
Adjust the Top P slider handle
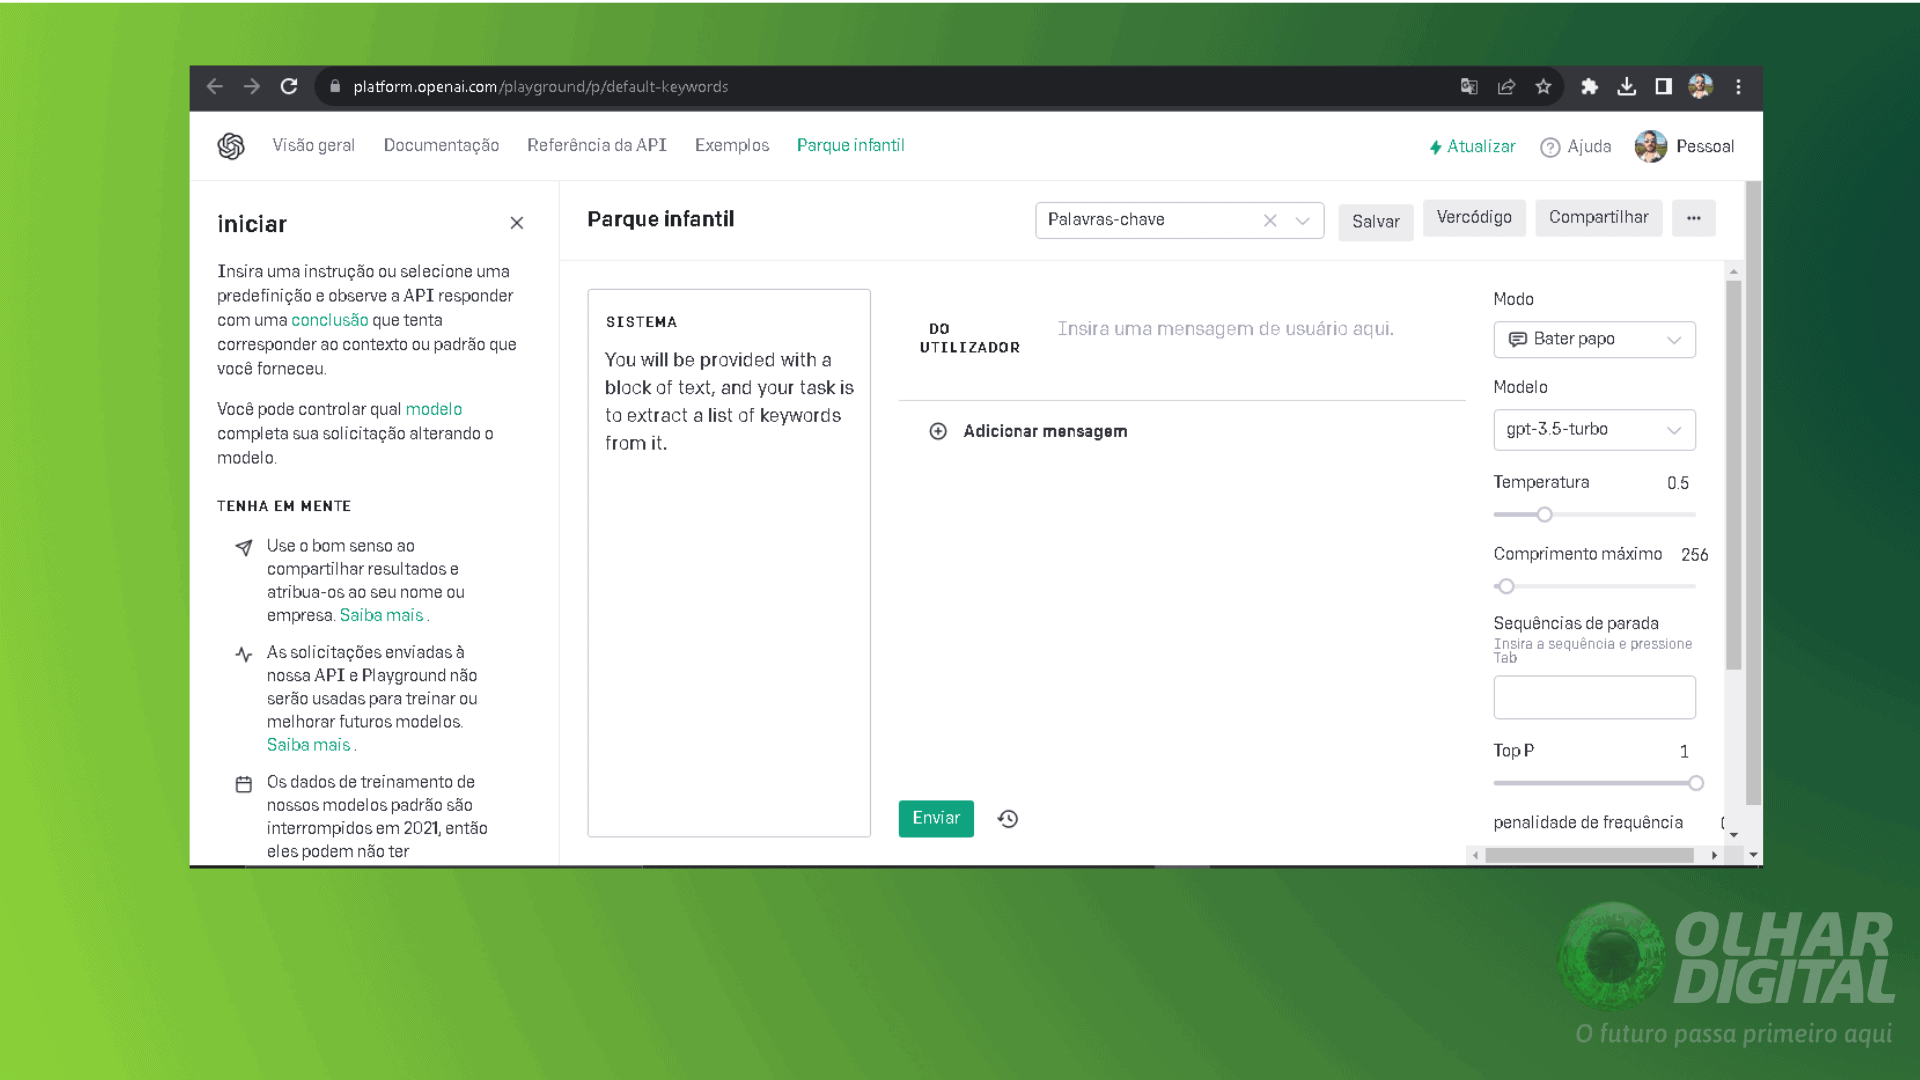point(1696,783)
